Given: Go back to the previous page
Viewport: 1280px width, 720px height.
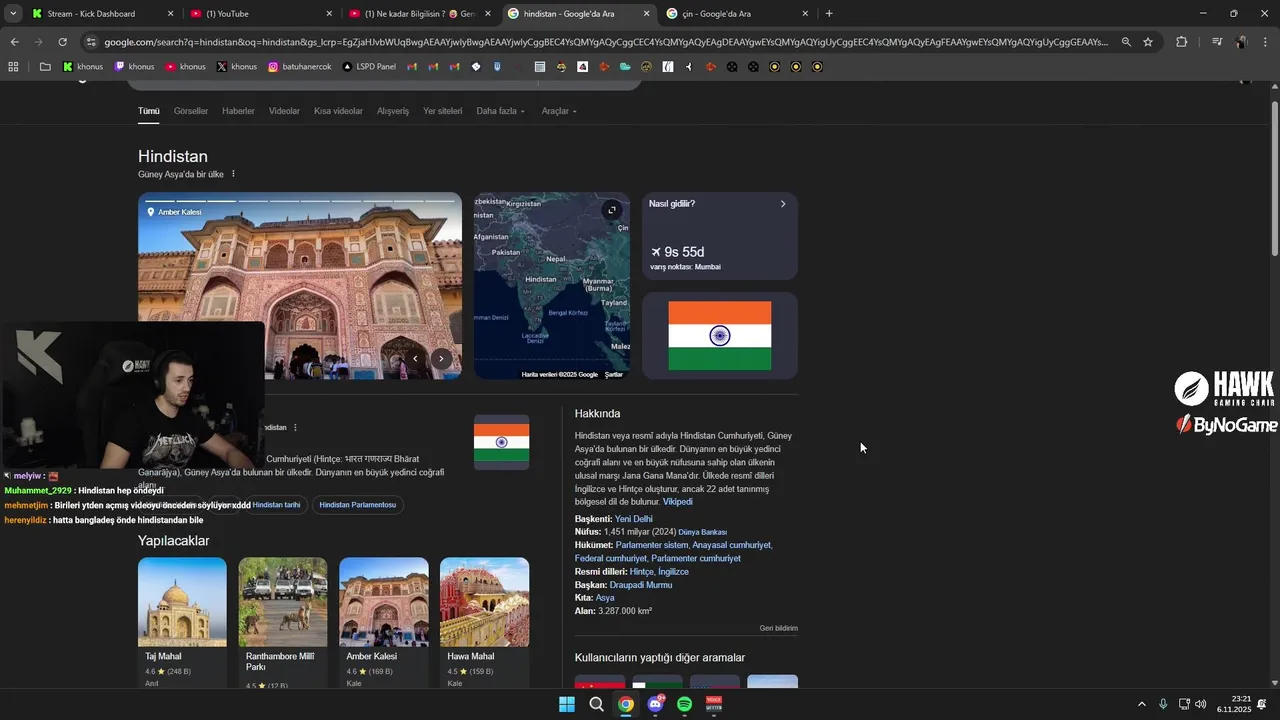Looking at the screenshot, I should point(14,42).
